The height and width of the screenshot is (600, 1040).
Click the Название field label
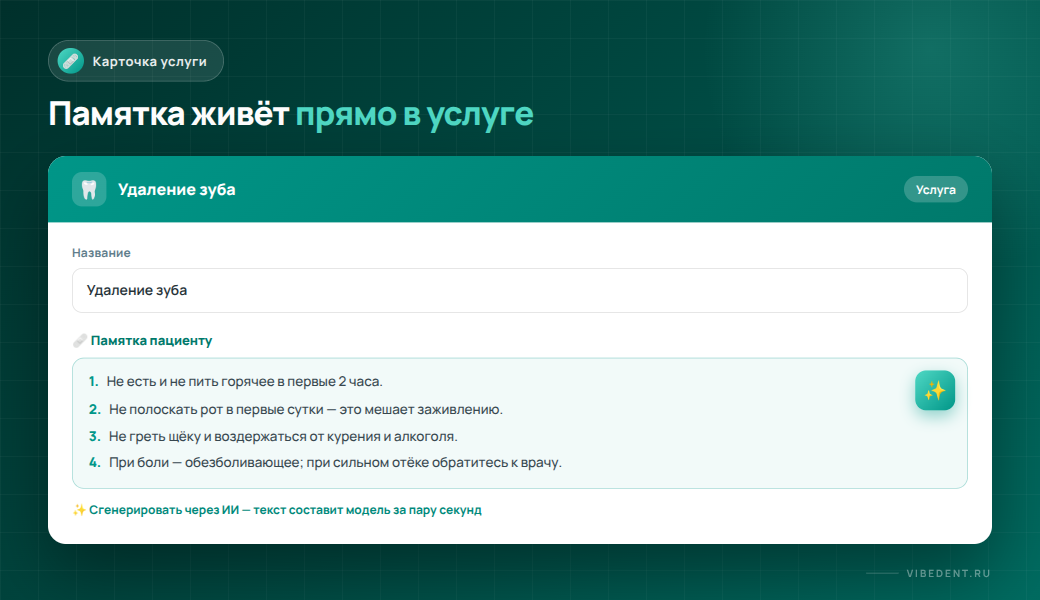[x=101, y=253]
